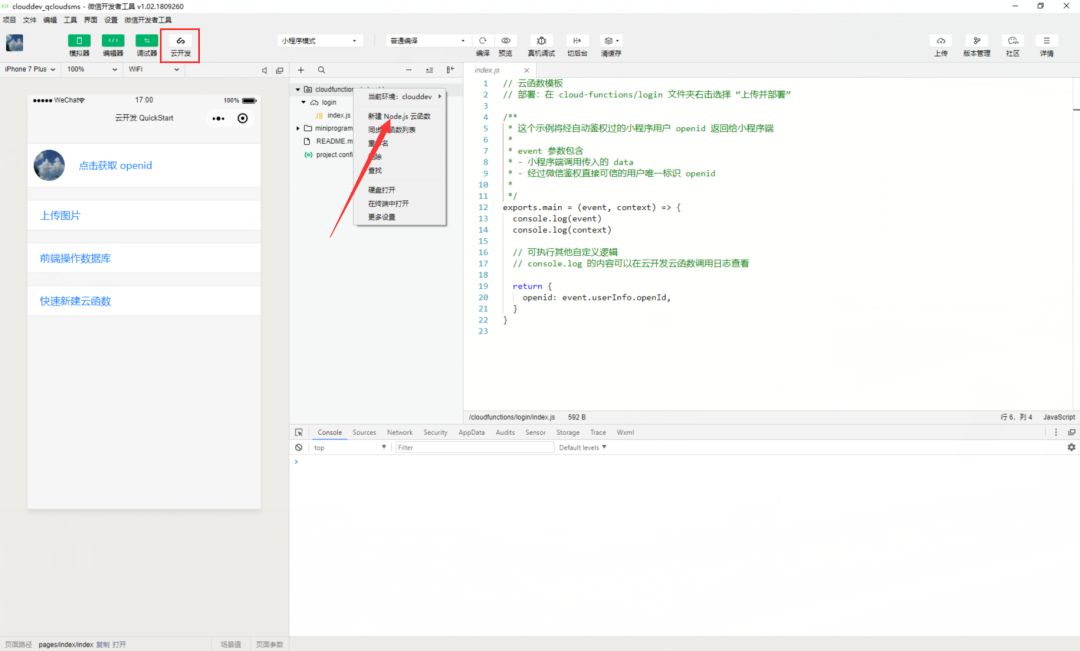Viewport: 1080px width, 651px height.
Task: Click the console Filter input field
Action: pos(474,448)
